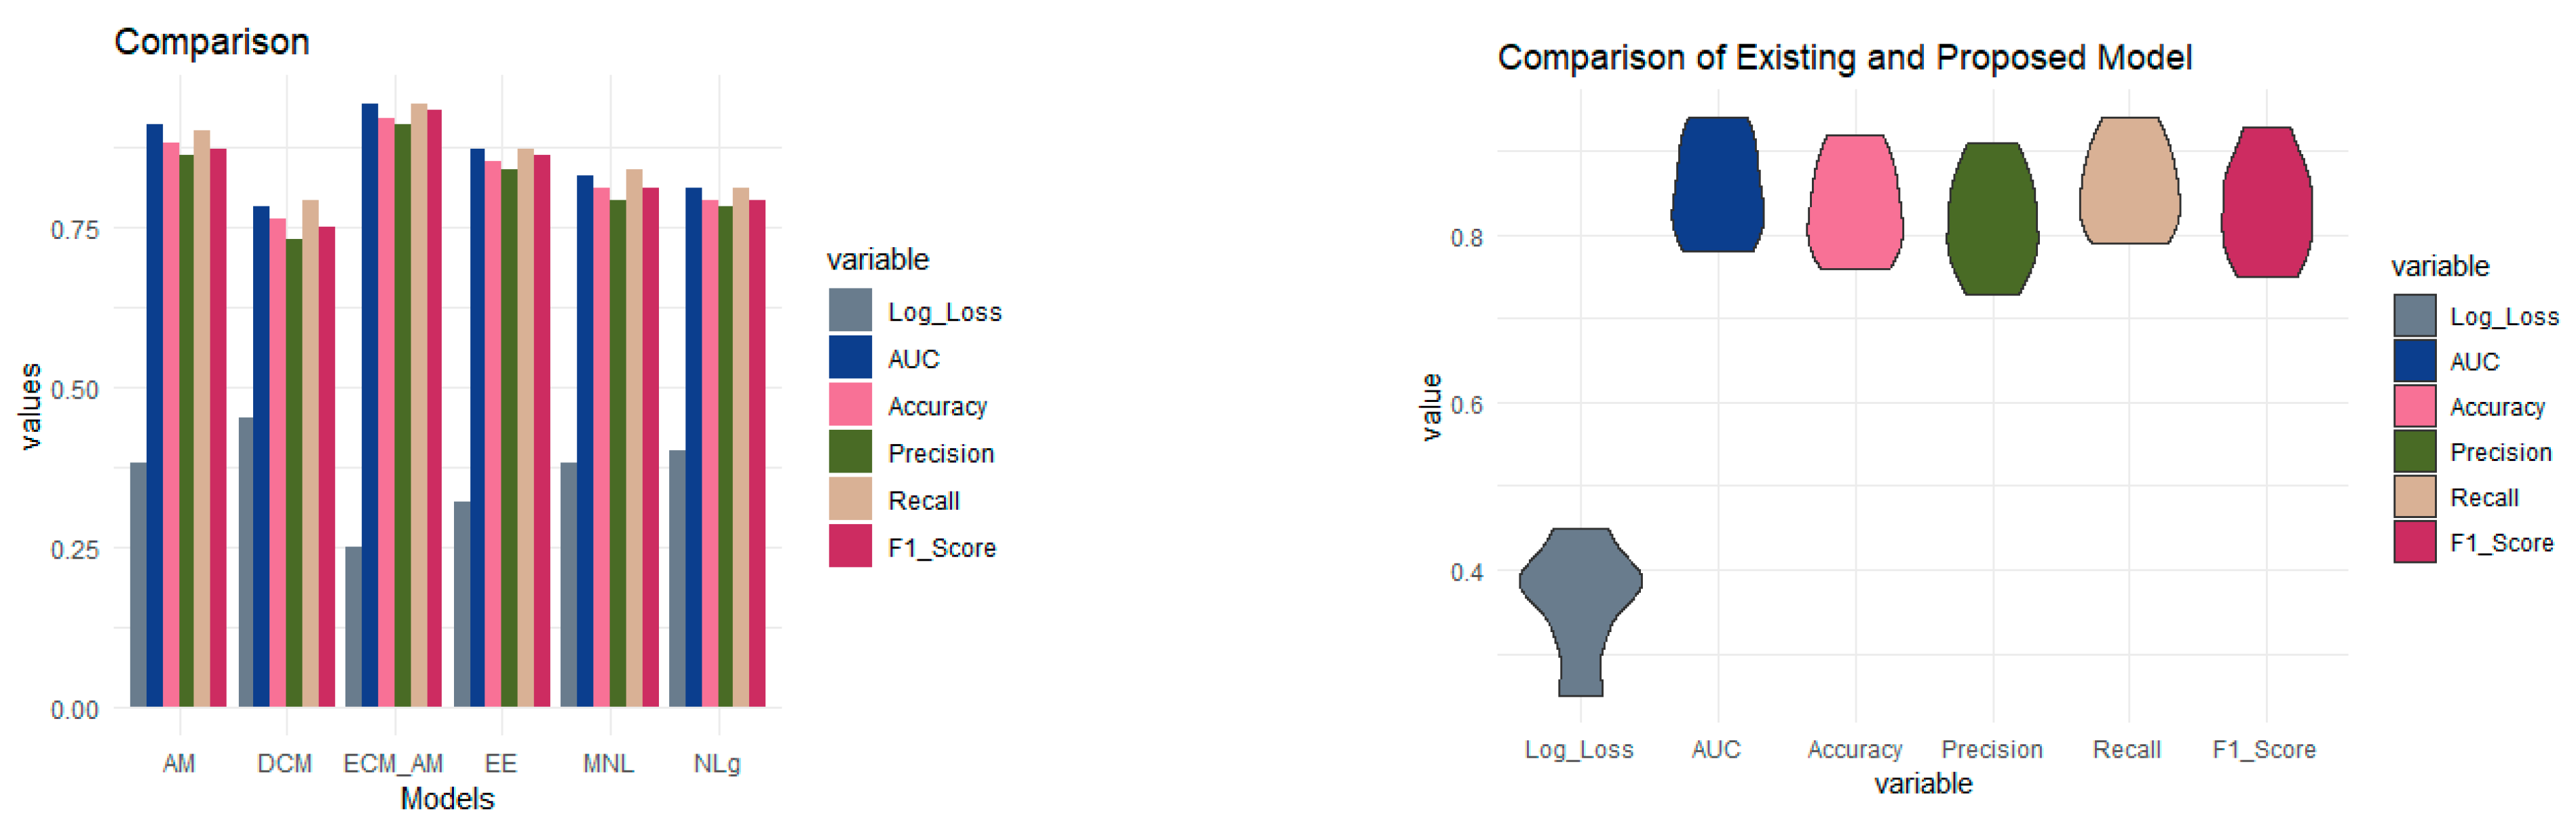
Task: Select the AUC swatch in the violin plot legend
Action: click(2414, 361)
